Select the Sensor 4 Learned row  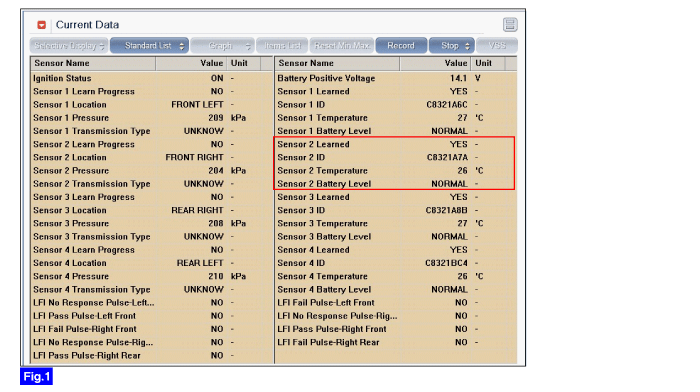click(396, 250)
